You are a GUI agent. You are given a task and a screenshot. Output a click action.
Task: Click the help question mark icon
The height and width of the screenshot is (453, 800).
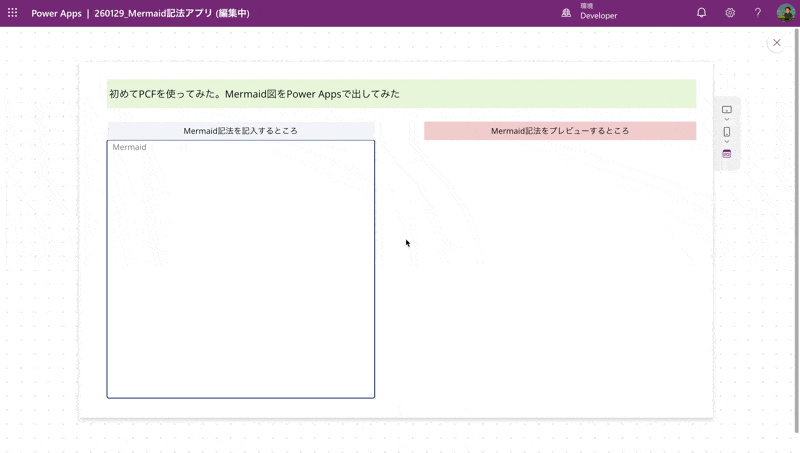tap(758, 13)
